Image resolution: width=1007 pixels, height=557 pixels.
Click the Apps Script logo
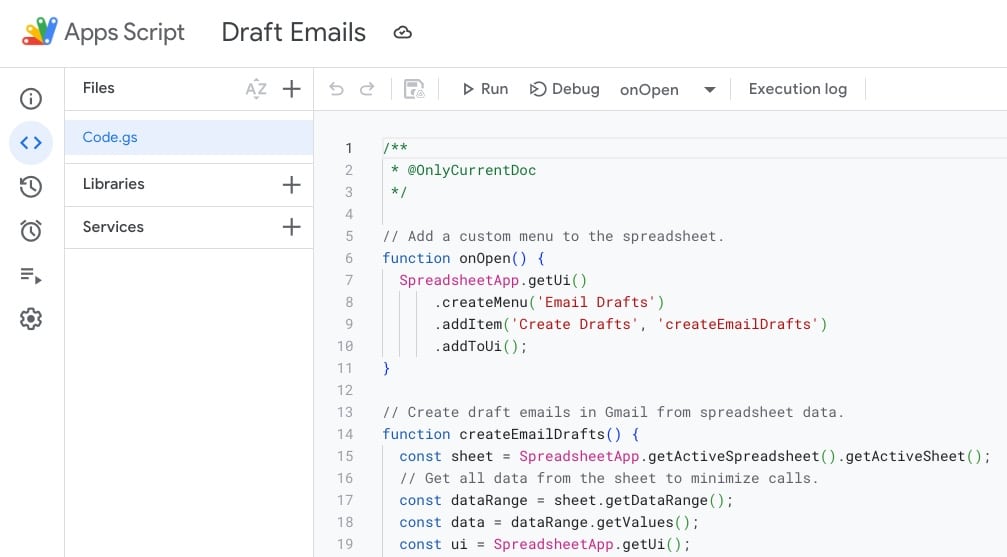(x=40, y=32)
